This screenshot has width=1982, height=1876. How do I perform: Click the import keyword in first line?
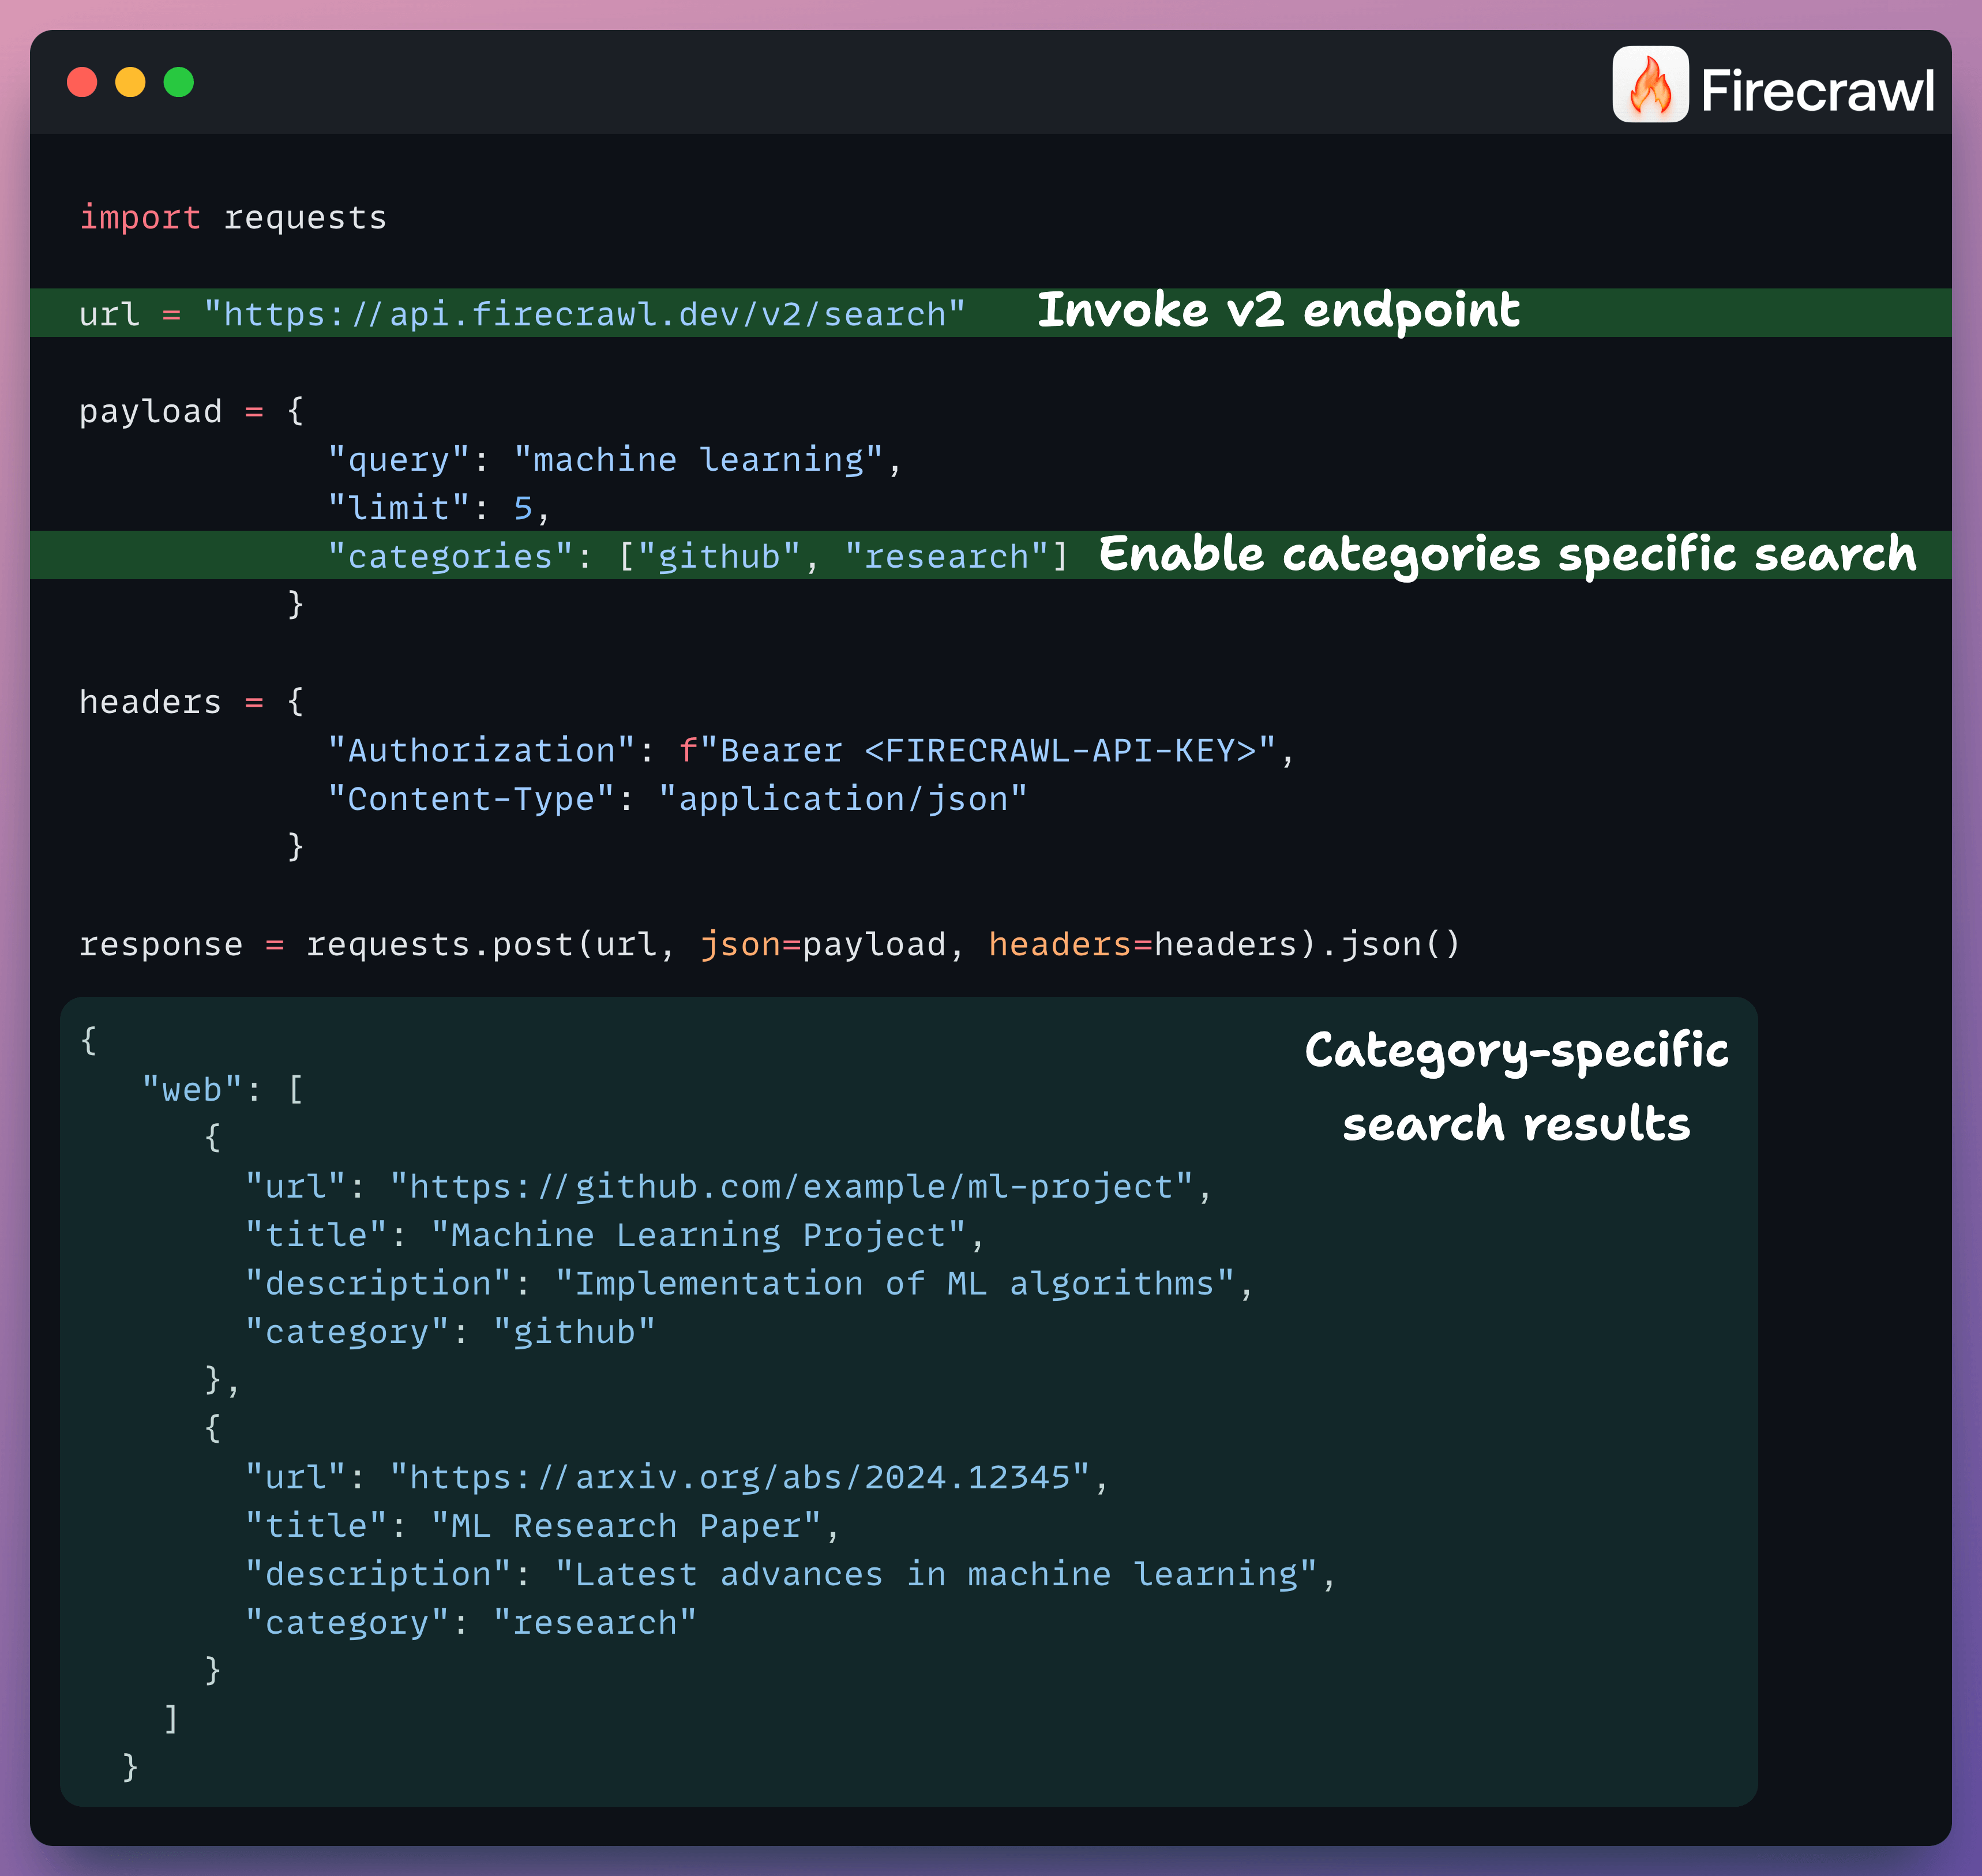click(x=140, y=217)
